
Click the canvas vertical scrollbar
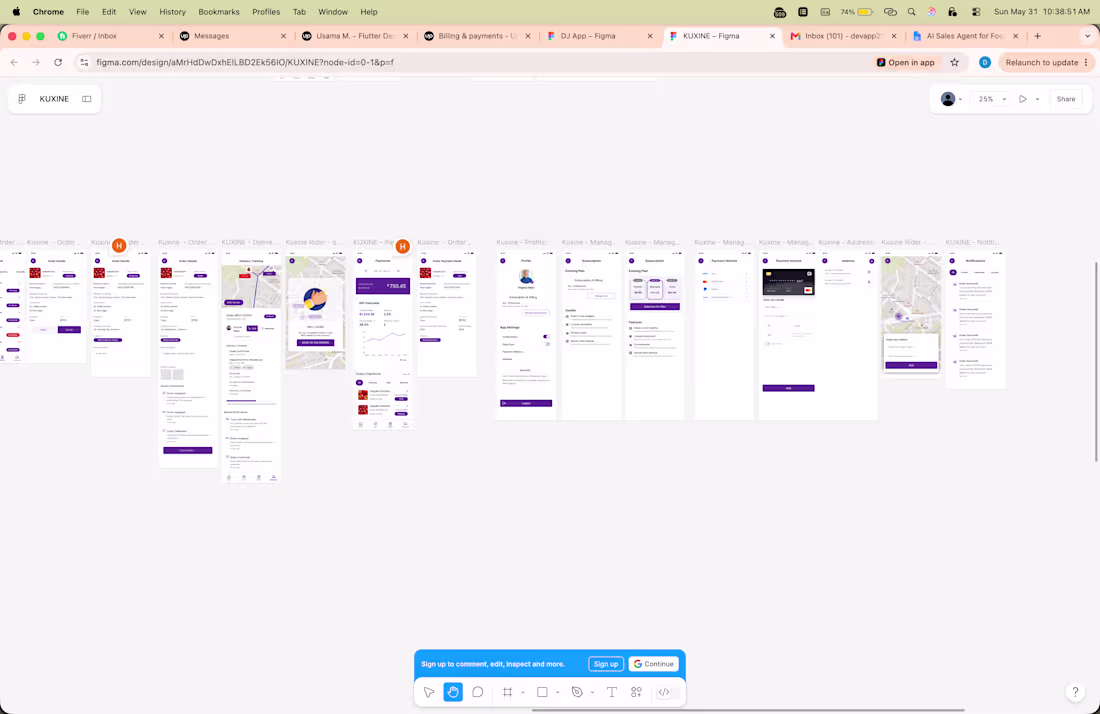tap(1096, 361)
